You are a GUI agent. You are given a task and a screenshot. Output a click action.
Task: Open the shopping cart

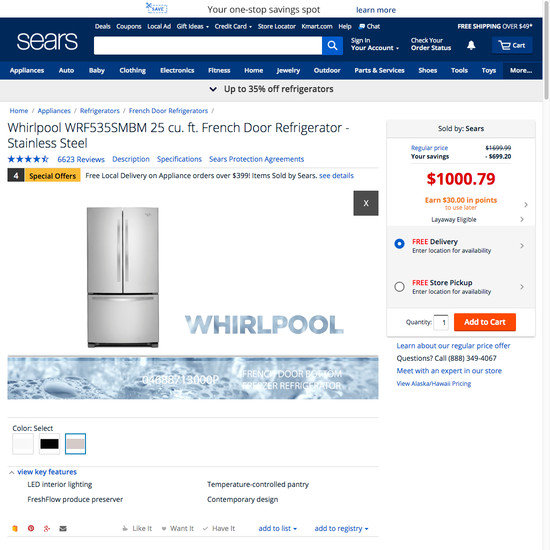[512, 45]
